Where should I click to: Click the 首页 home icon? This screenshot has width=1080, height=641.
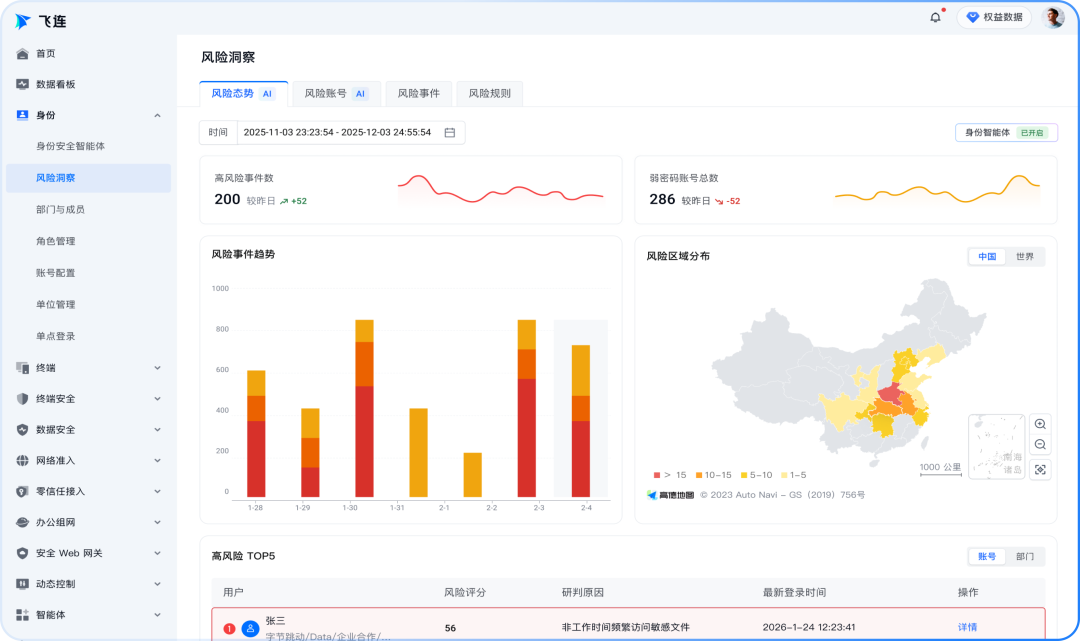(x=22, y=54)
